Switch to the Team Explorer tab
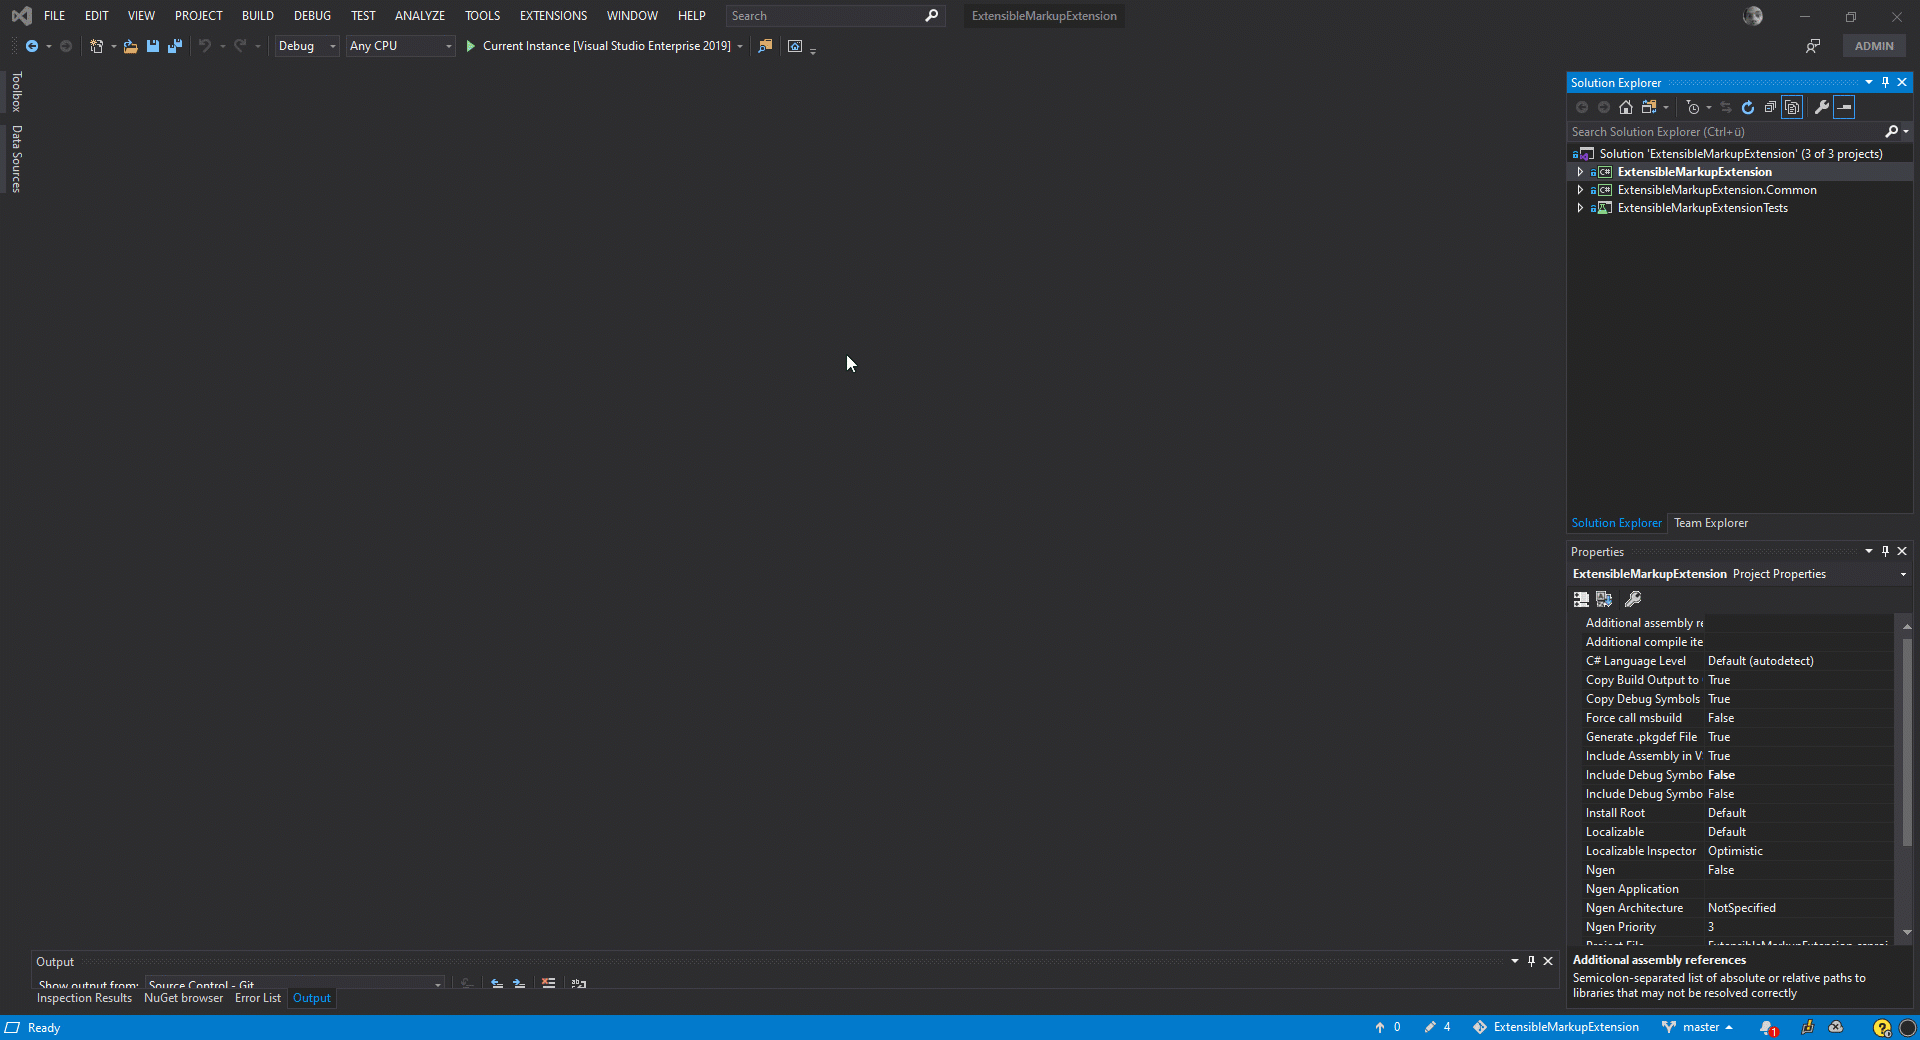This screenshot has width=1920, height=1040. click(x=1711, y=523)
